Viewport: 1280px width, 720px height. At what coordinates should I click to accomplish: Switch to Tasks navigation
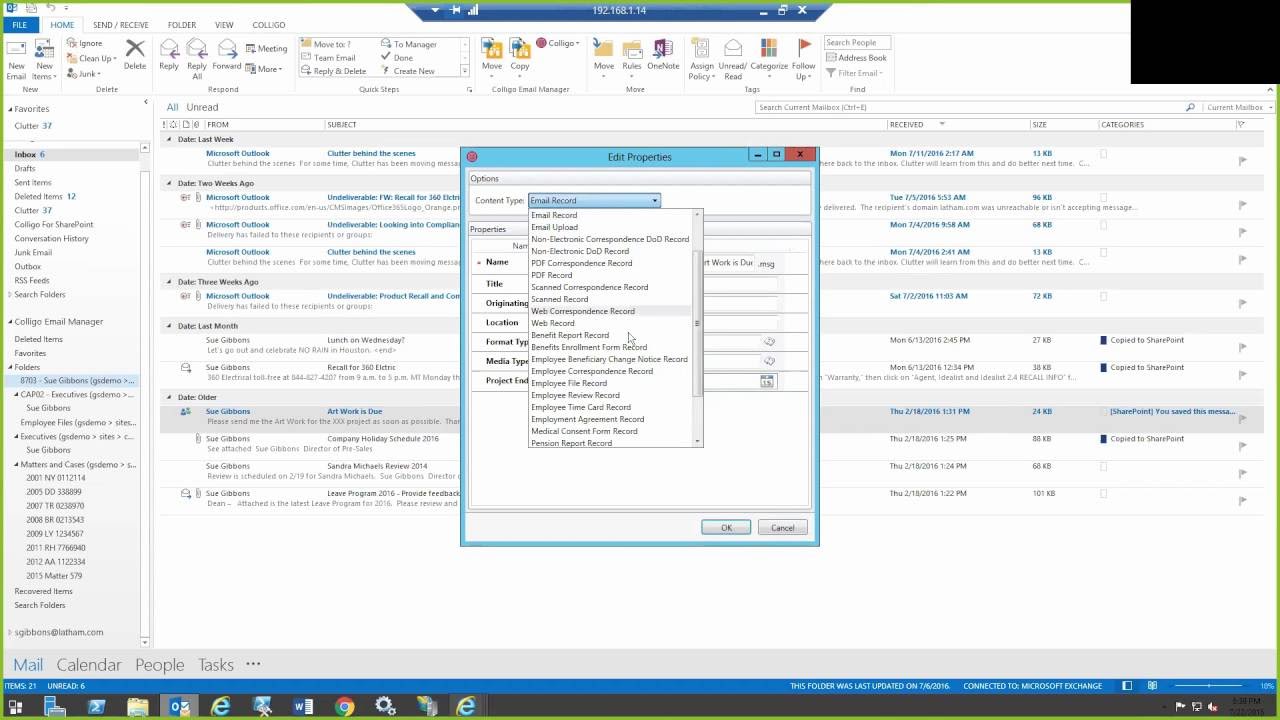(x=216, y=665)
